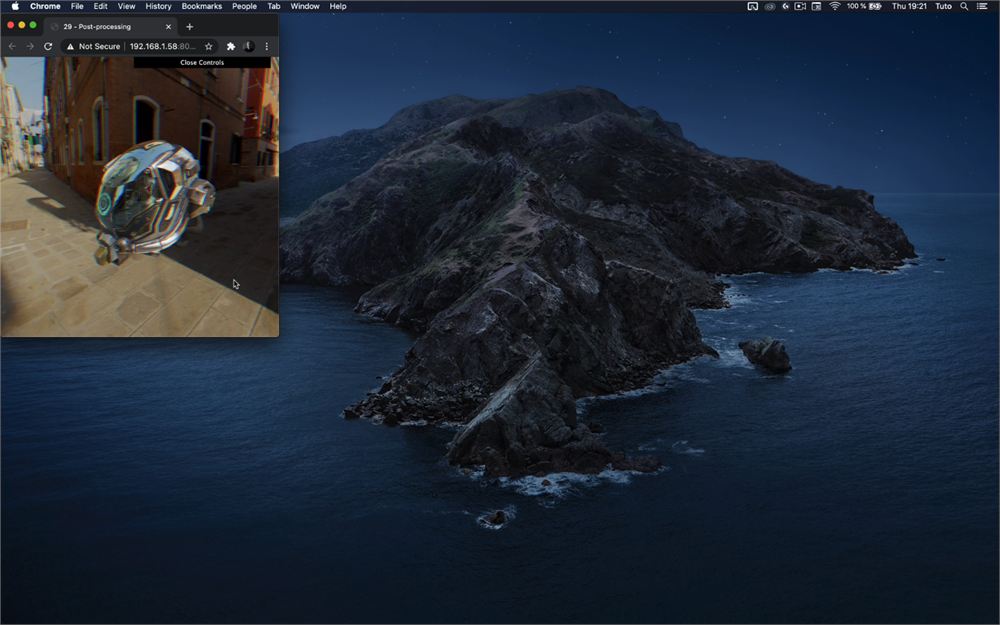Image resolution: width=1000 pixels, height=625 pixels.
Task: Open the Chrome application menu
Action: 45,6
